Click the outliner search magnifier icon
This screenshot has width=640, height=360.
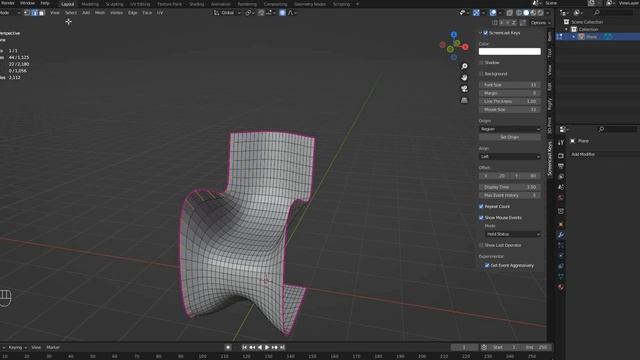(x=597, y=13)
